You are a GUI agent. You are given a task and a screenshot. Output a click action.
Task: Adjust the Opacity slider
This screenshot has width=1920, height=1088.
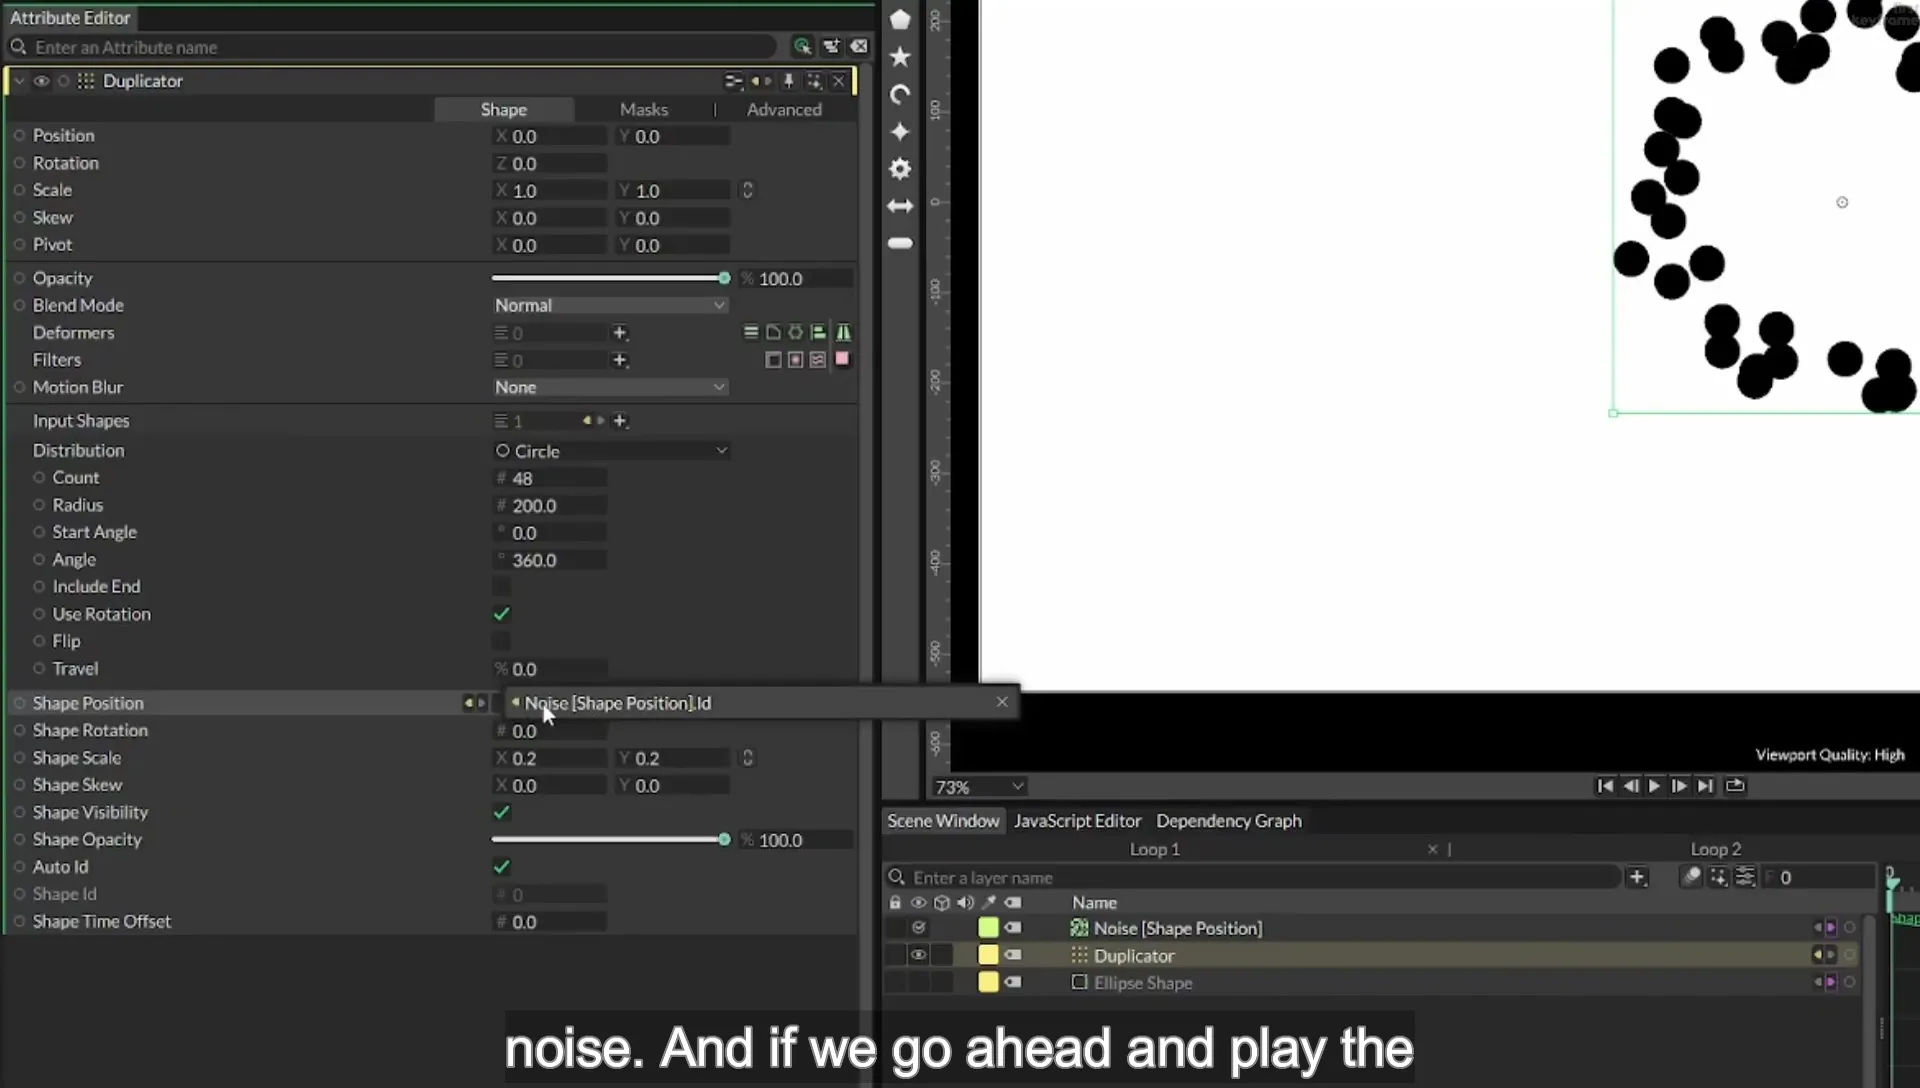point(610,278)
